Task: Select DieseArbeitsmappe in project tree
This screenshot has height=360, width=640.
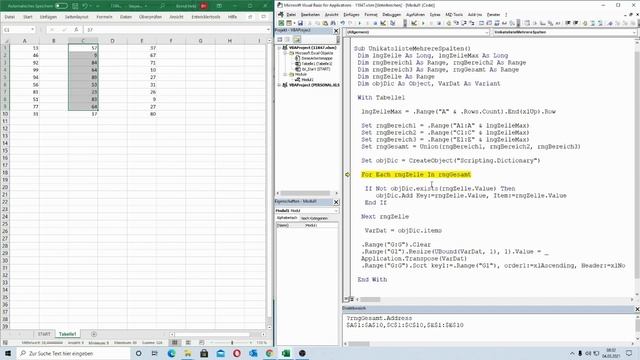Action: [x=317, y=58]
